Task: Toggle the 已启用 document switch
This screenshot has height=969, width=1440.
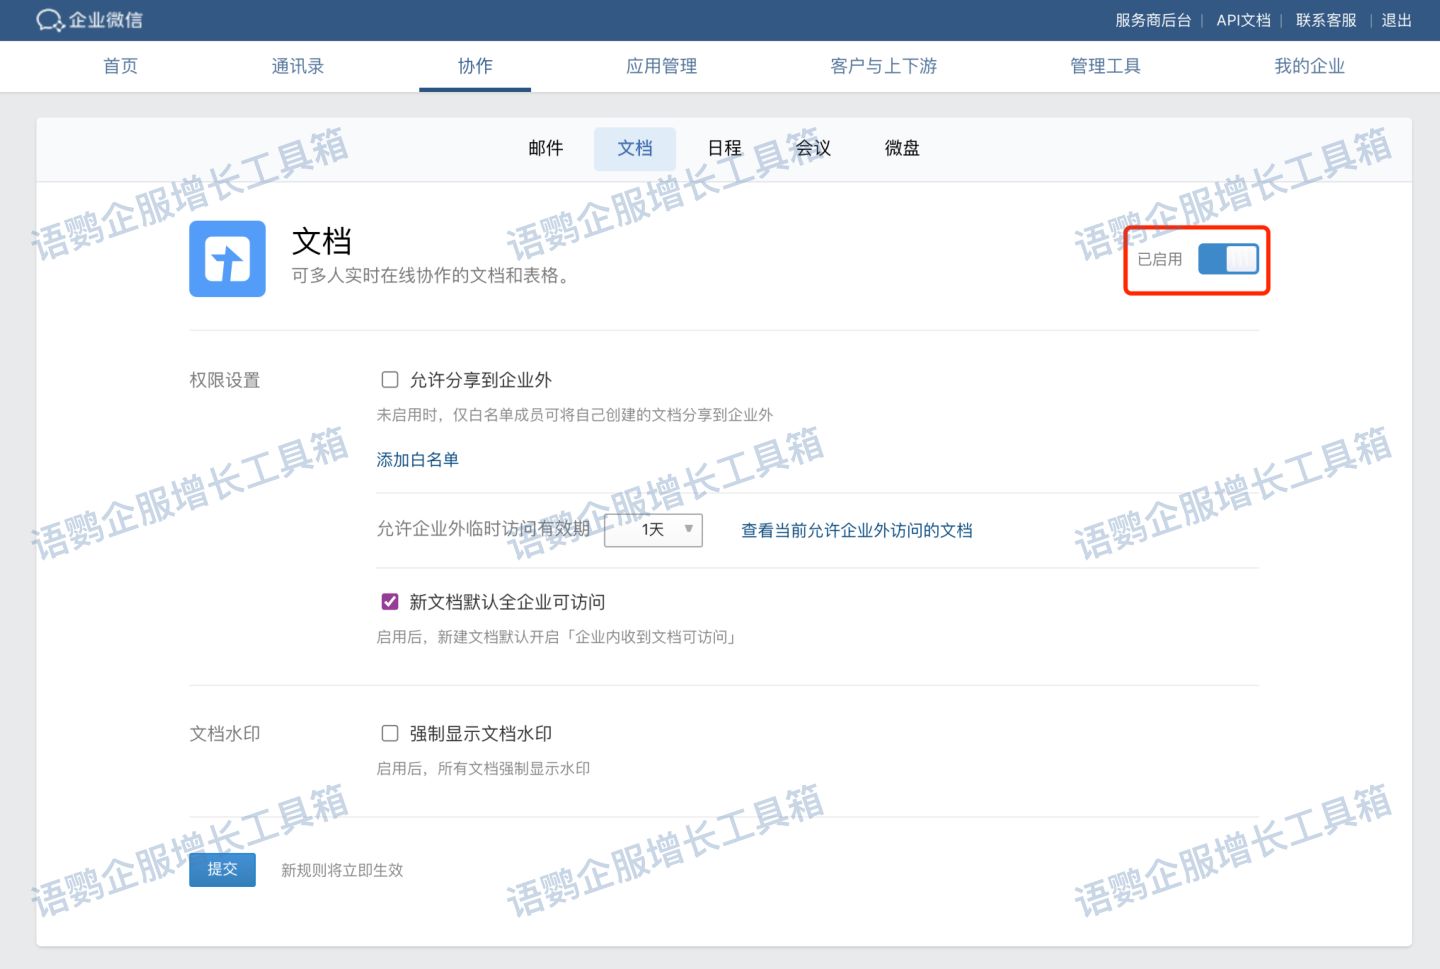Action: click(x=1228, y=259)
